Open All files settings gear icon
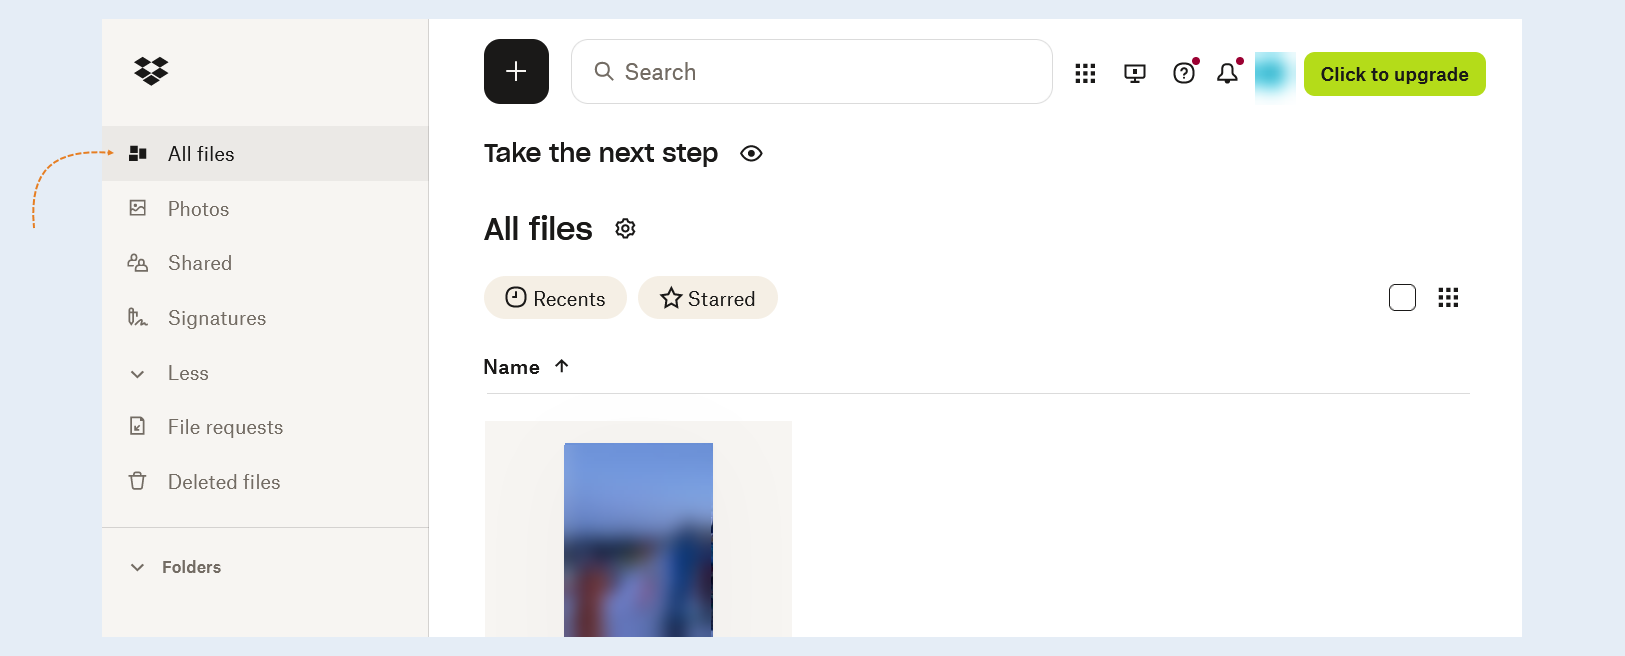Screen dimensions: 1625x656 pyautogui.click(x=625, y=229)
